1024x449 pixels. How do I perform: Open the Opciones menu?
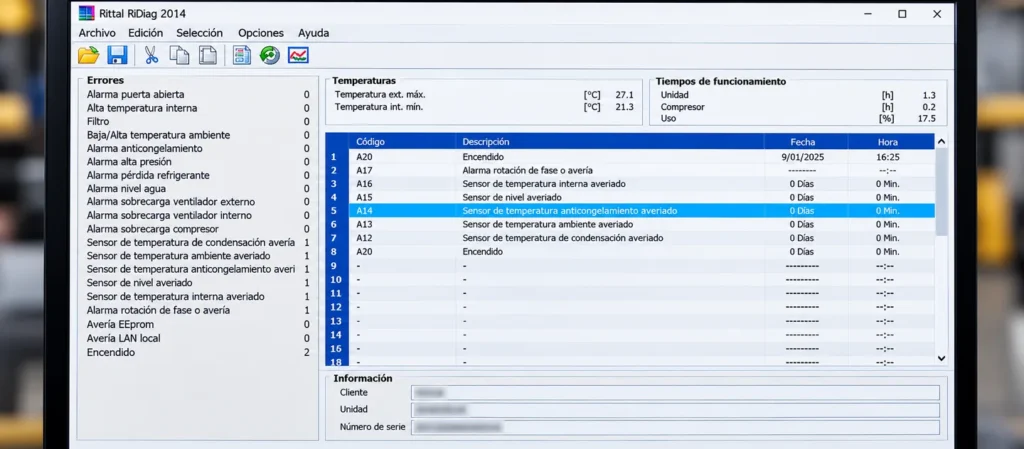tap(261, 33)
